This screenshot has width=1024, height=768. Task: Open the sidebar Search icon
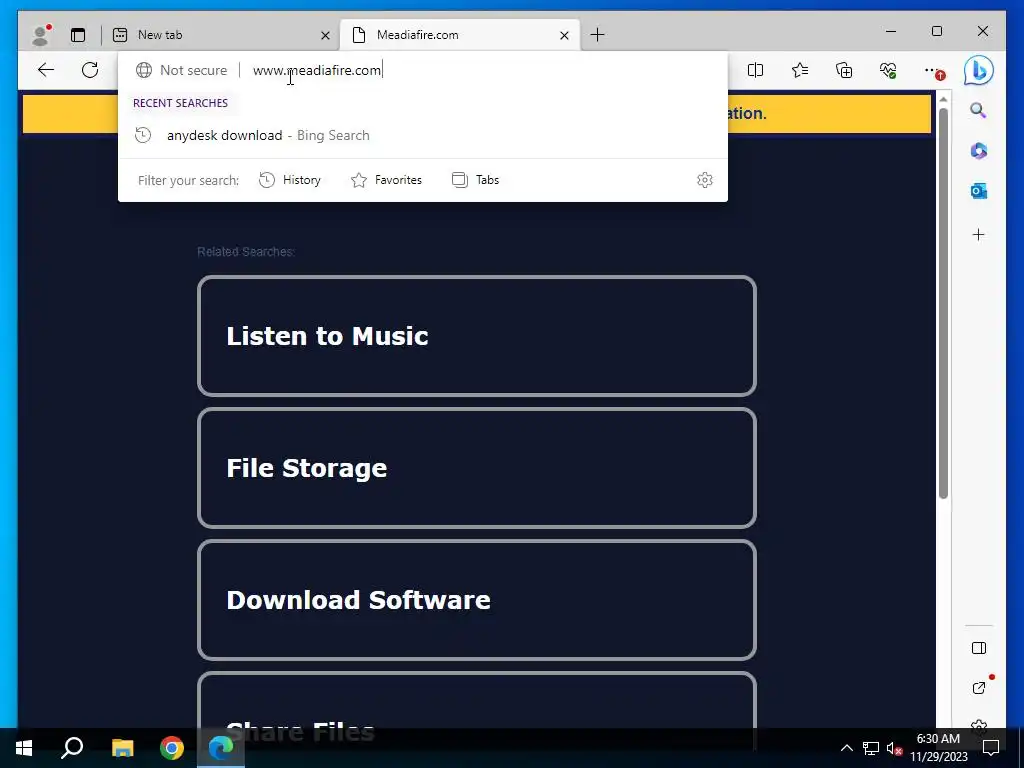click(978, 110)
